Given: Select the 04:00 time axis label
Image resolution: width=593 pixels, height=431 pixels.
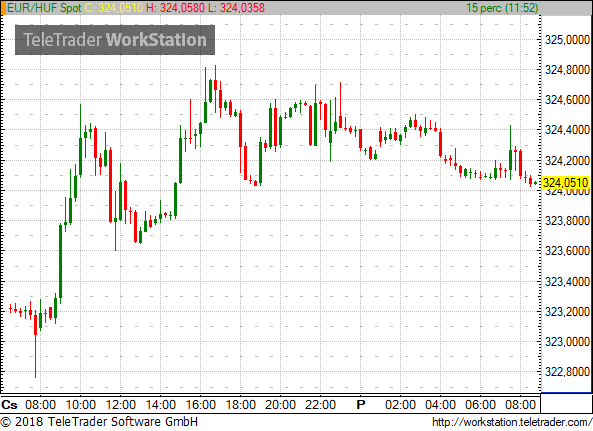Looking at the screenshot, I should click(440, 405).
